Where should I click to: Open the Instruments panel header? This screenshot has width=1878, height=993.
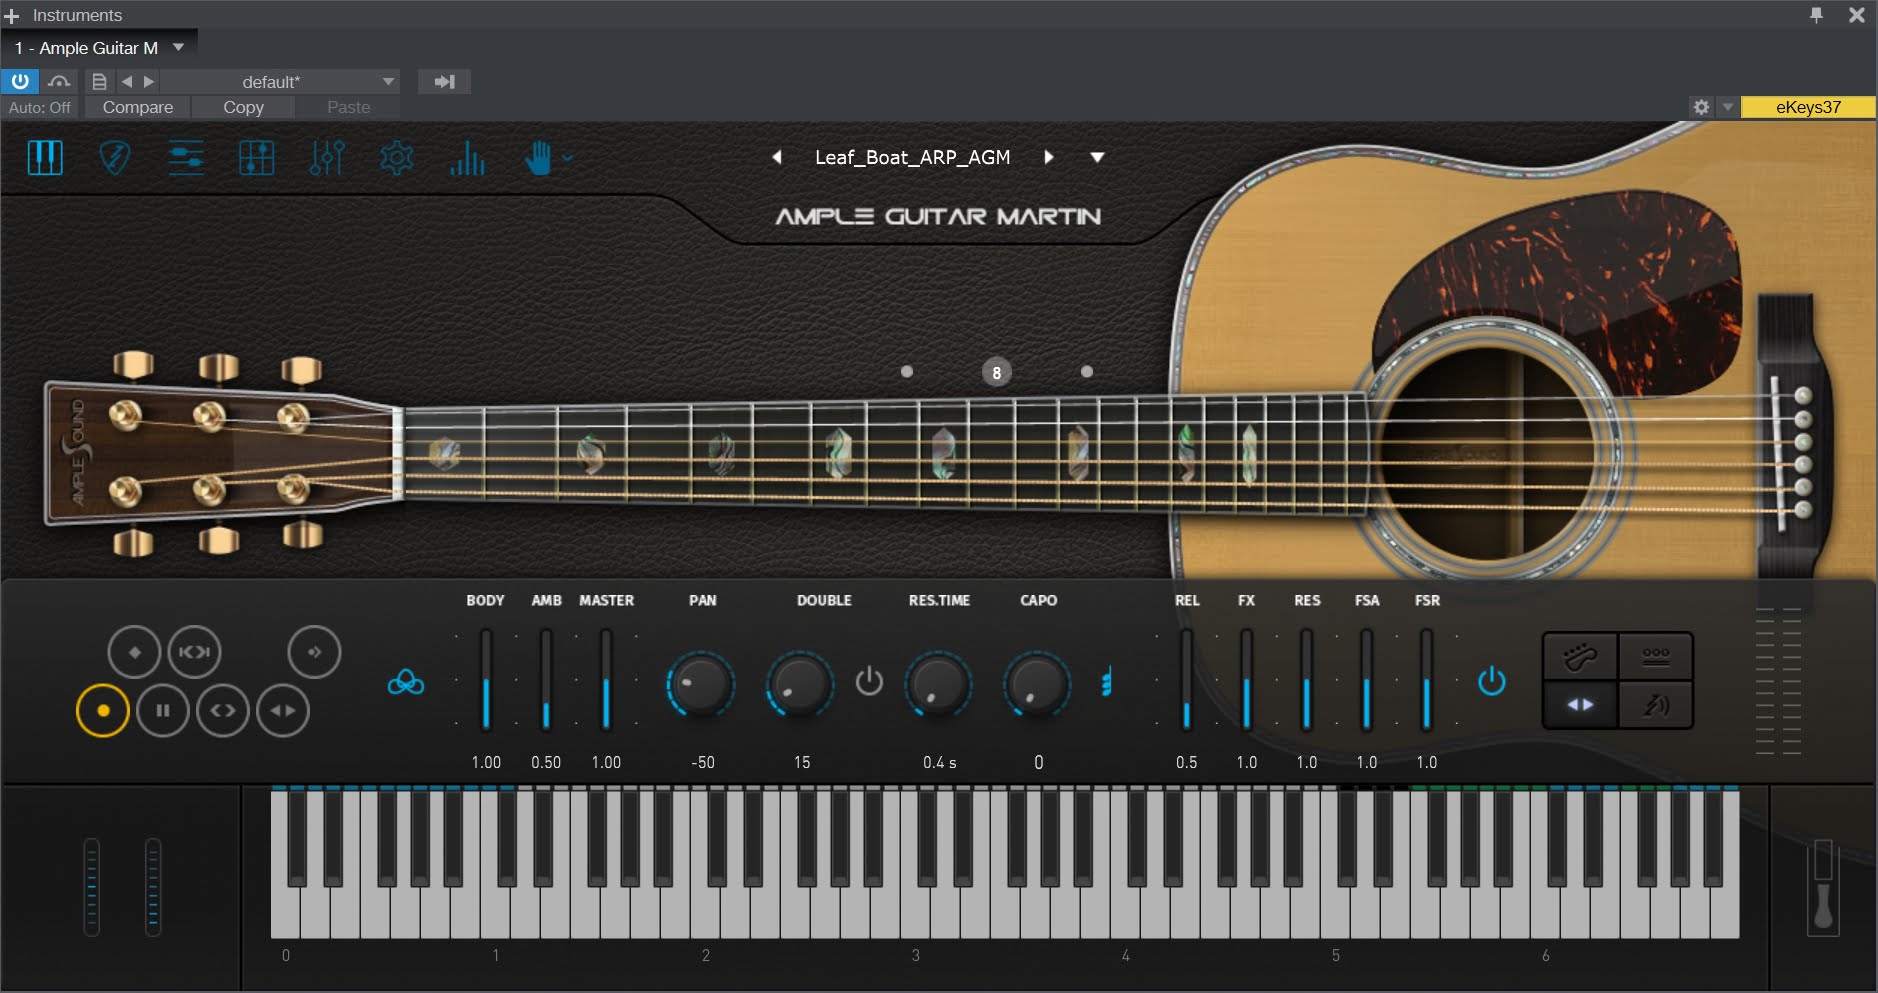pyautogui.click(x=77, y=15)
